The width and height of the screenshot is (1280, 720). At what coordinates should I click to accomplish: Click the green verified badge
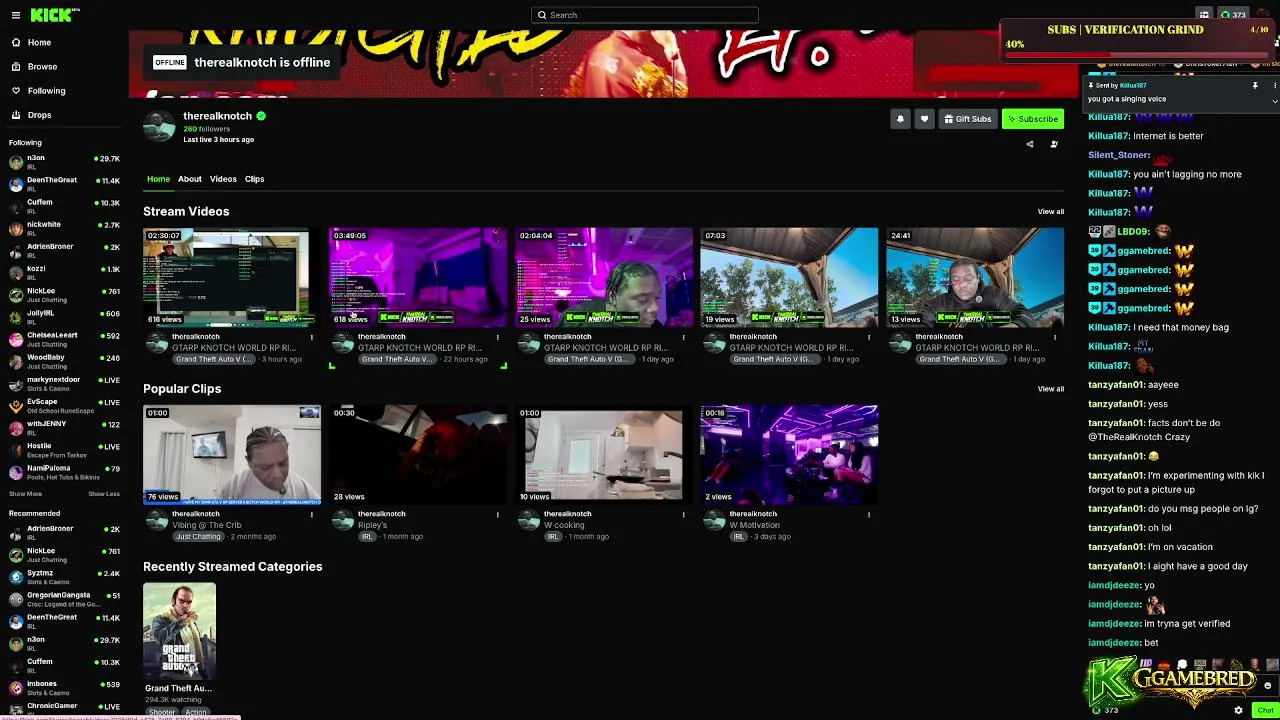click(261, 116)
